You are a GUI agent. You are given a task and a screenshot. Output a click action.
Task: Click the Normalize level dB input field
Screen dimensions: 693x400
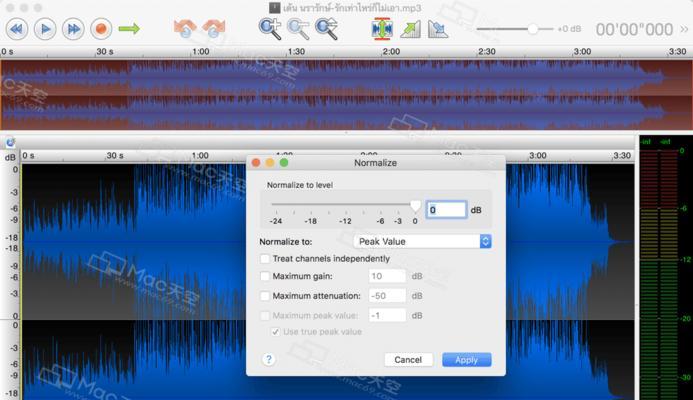446,210
